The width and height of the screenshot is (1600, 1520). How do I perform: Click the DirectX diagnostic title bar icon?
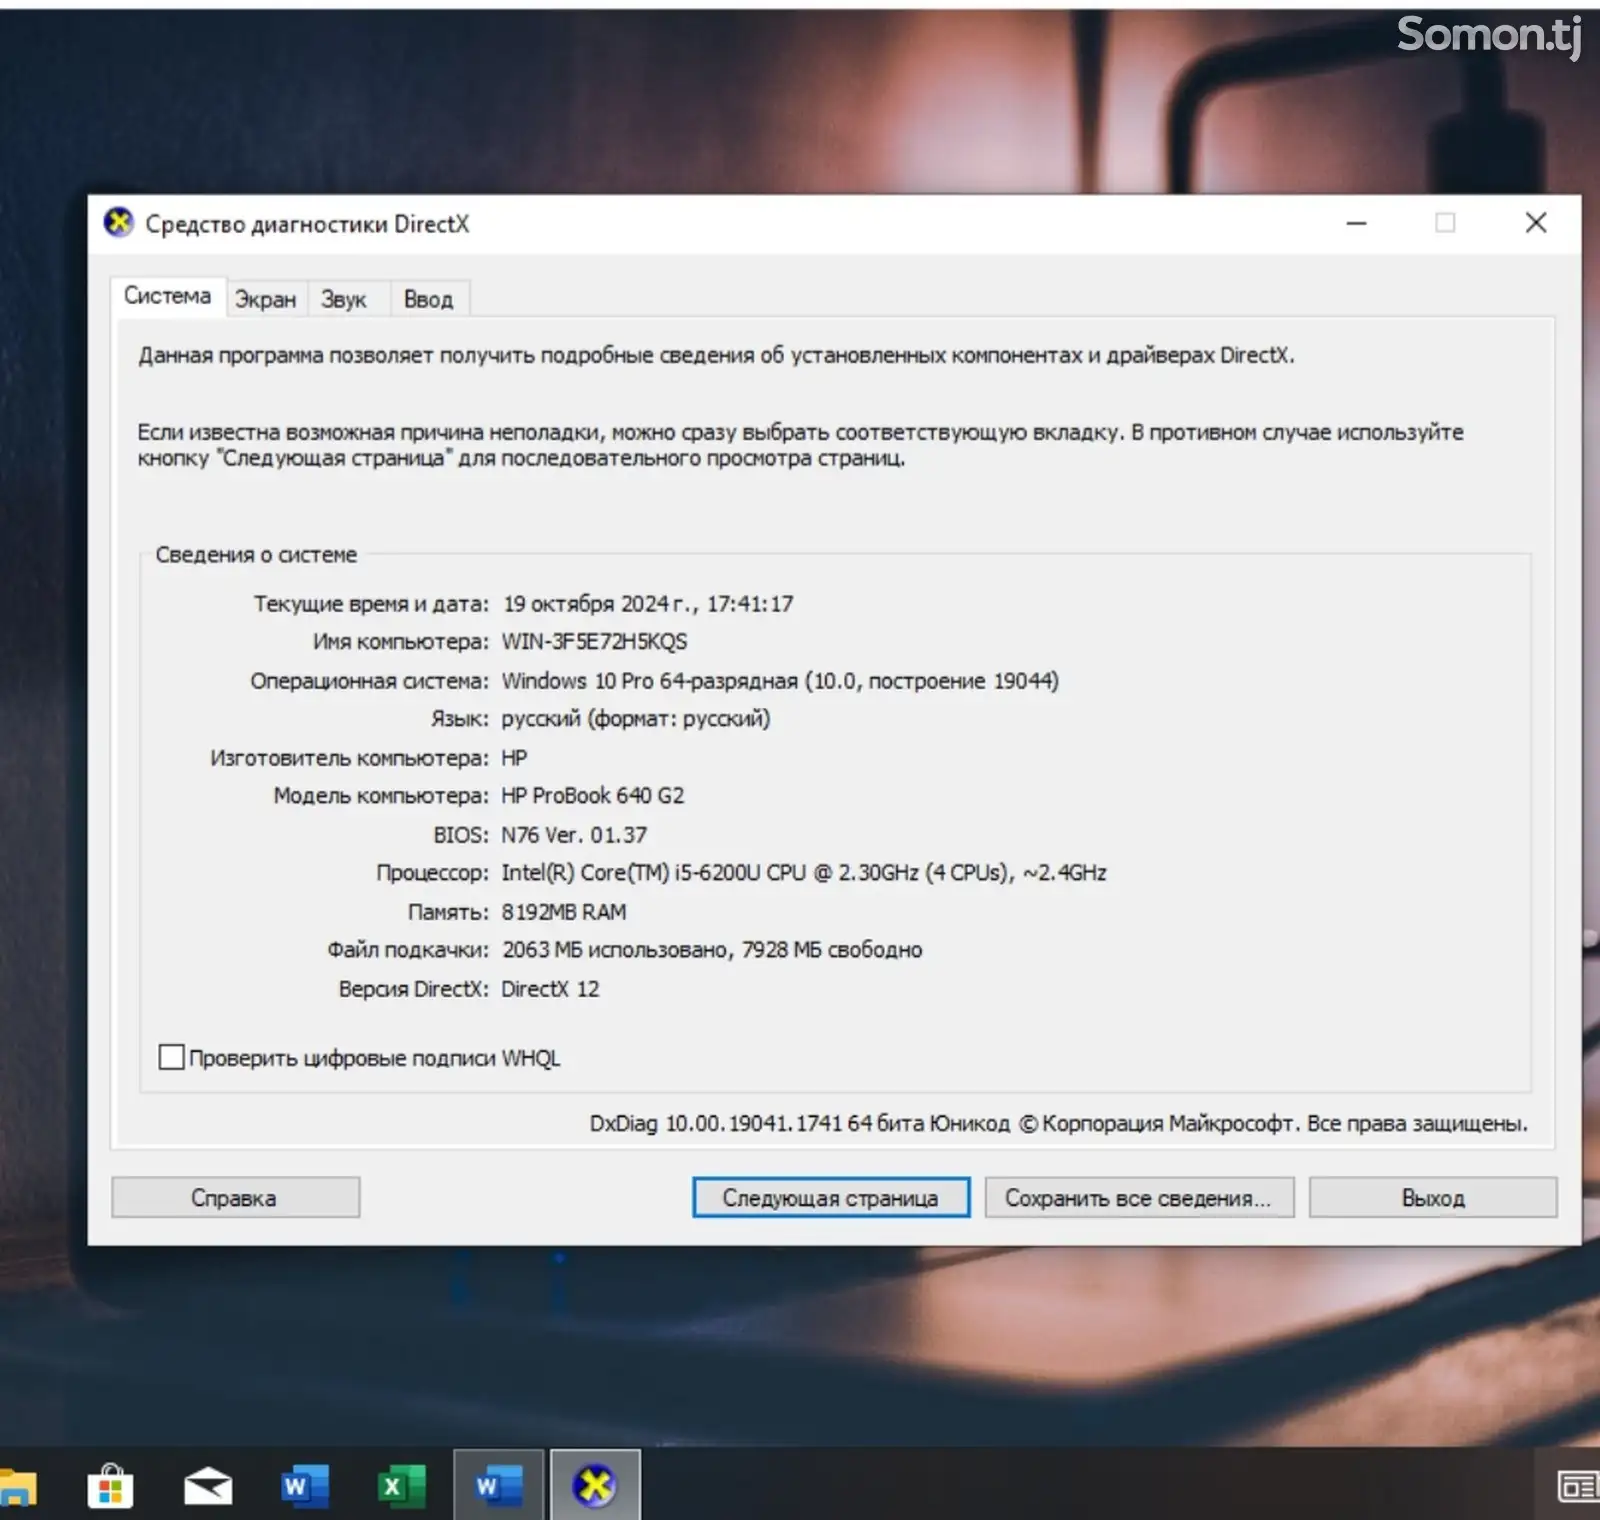click(118, 222)
